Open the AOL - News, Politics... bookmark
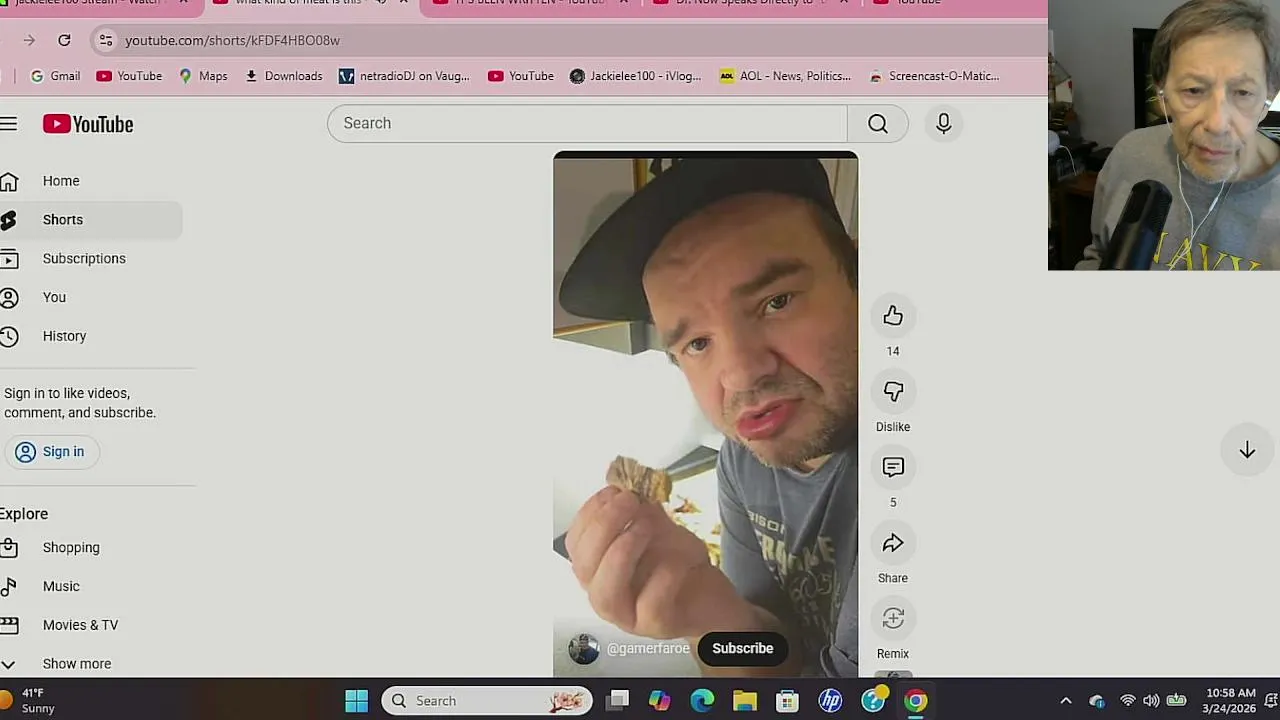Viewport: 1280px width, 720px height. pyautogui.click(x=785, y=76)
